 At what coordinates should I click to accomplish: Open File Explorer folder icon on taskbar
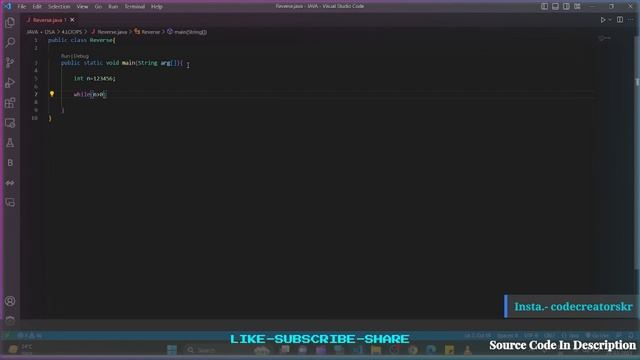[x=376, y=350]
